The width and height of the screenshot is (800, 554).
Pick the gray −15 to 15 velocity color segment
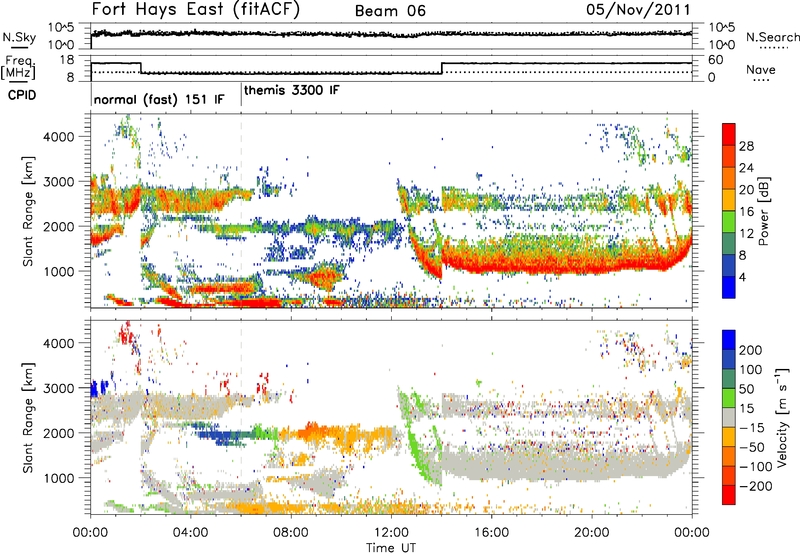[729, 417]
